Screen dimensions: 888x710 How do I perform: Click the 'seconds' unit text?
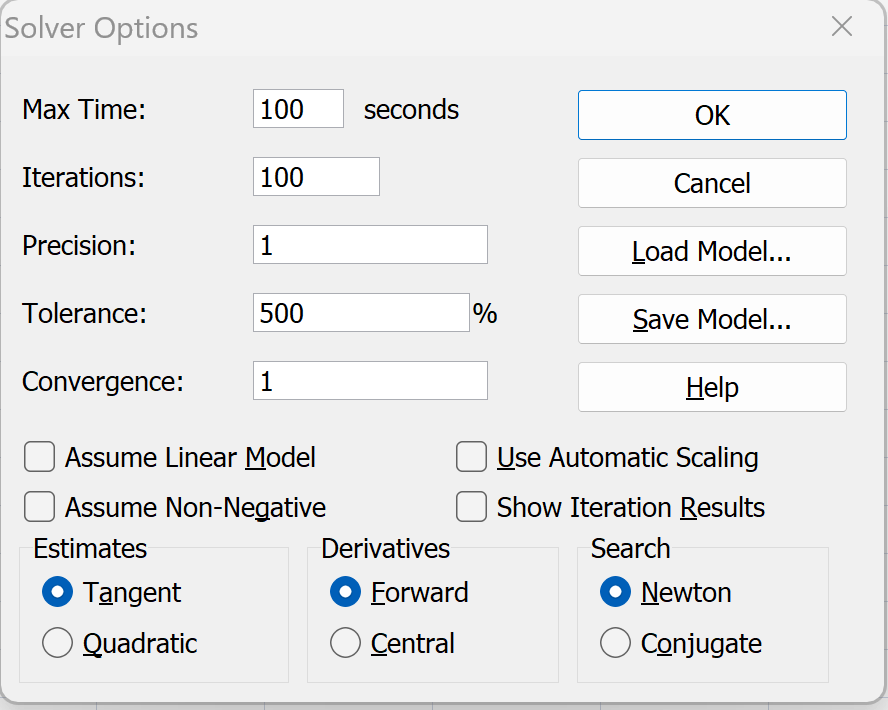point(411,109)
